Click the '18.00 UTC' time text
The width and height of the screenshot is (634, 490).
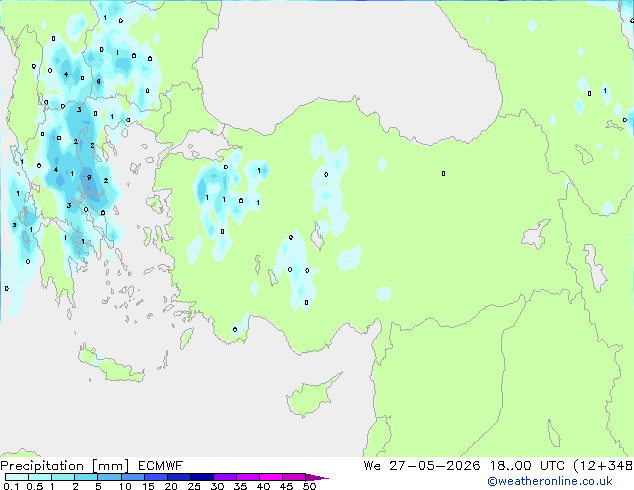click(527, 466)
